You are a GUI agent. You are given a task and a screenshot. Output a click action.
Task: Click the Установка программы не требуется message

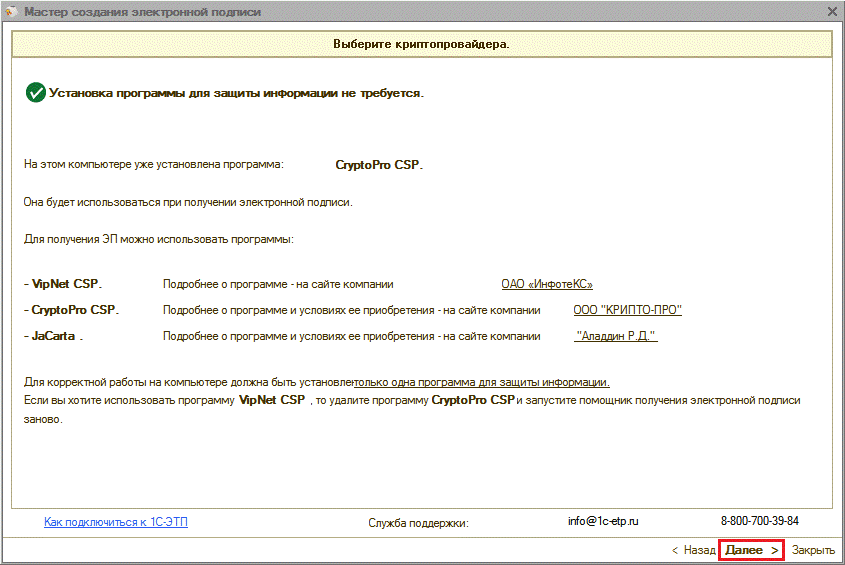(x=237, y=93)
